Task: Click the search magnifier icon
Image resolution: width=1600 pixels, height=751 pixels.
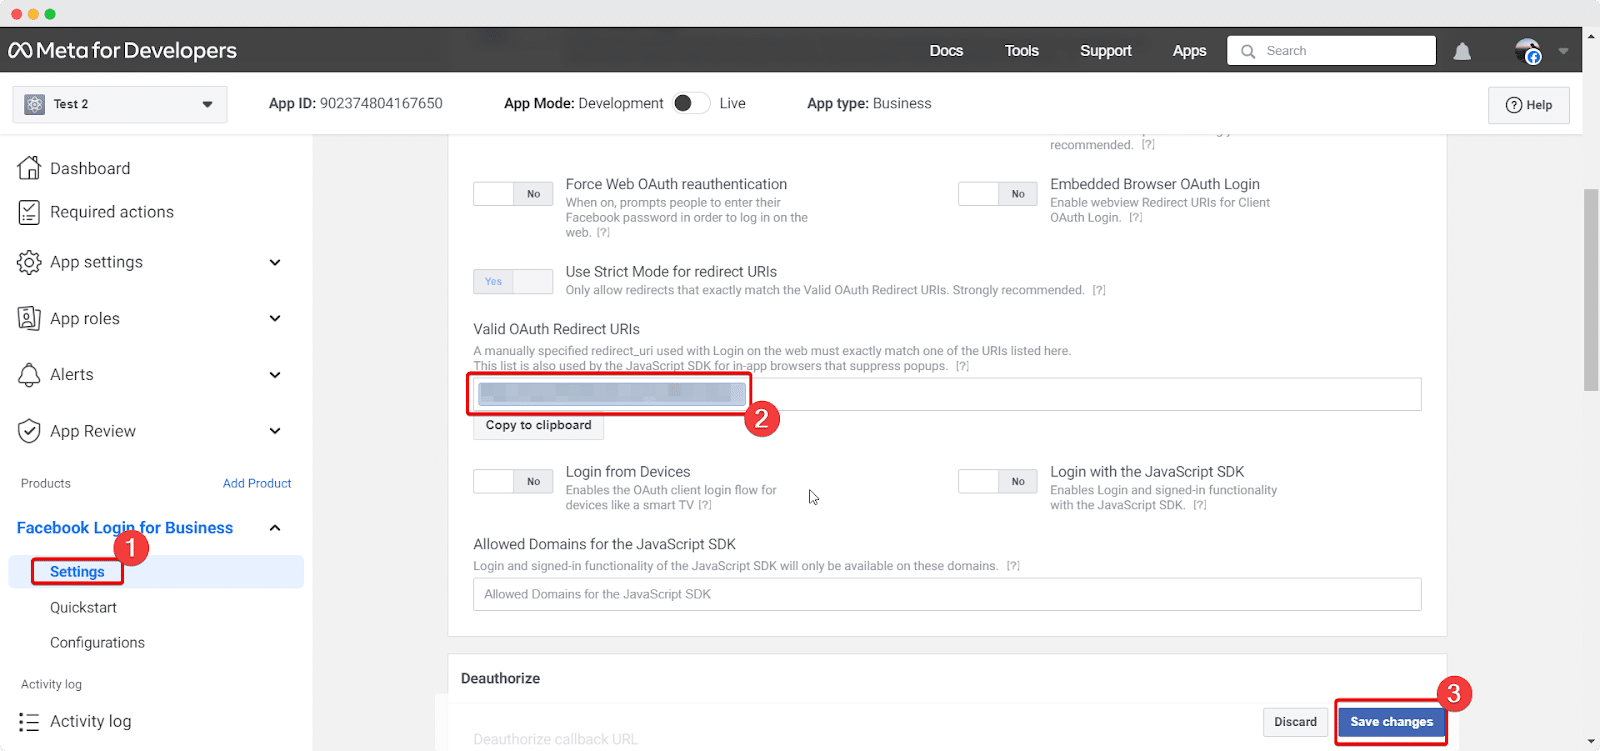Action: coord(1248,51)
